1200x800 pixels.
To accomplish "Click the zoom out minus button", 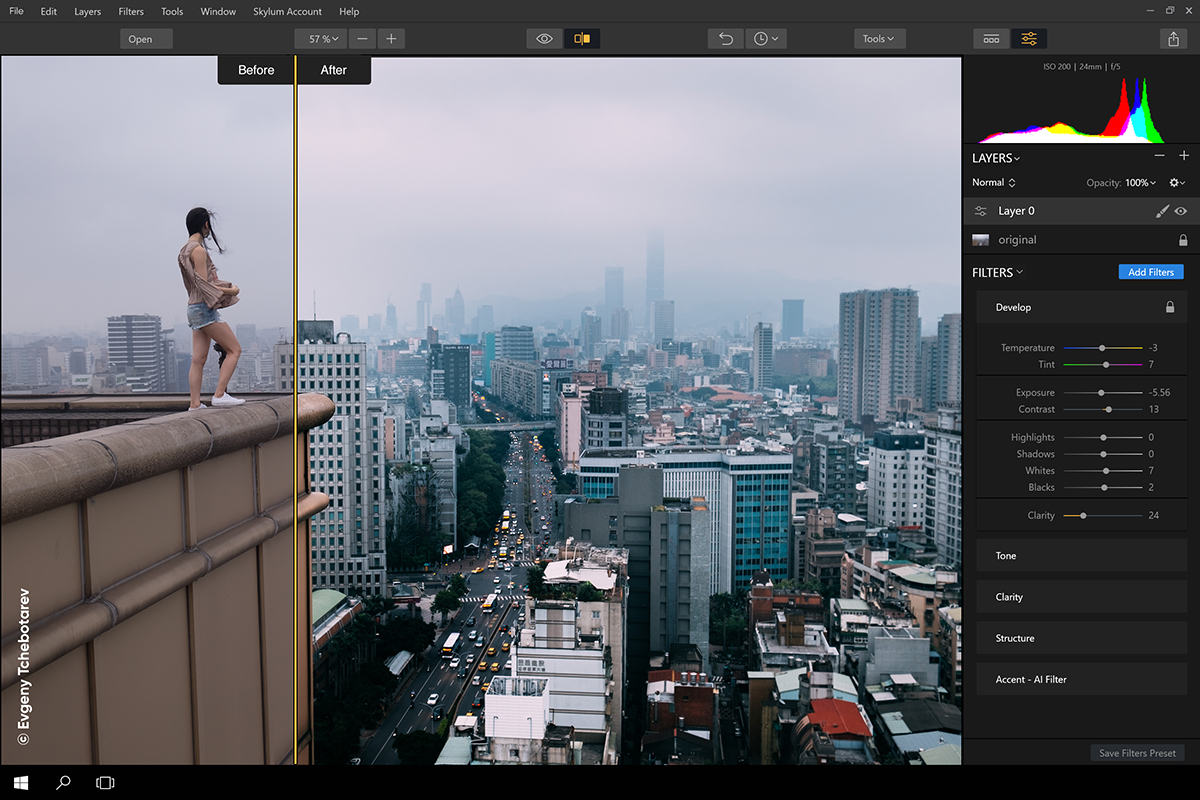I will [x=362, y=39].
